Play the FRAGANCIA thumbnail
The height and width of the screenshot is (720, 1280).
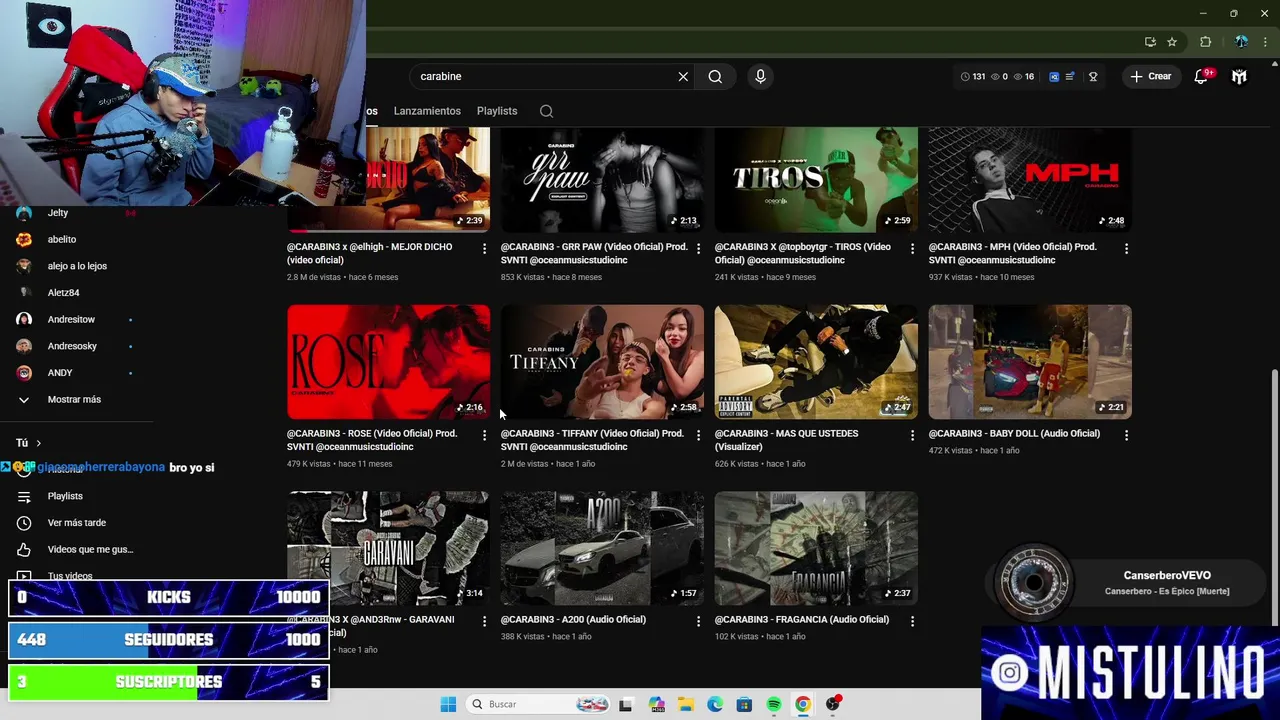tap(816, 548)
